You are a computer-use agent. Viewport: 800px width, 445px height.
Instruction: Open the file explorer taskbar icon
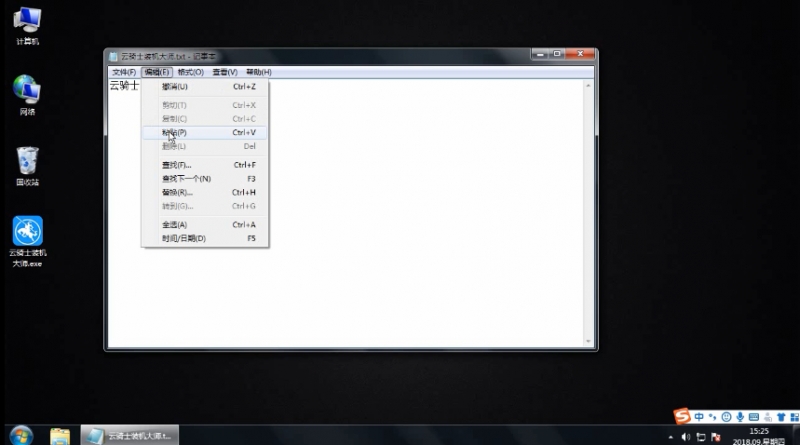click(60, 436)
